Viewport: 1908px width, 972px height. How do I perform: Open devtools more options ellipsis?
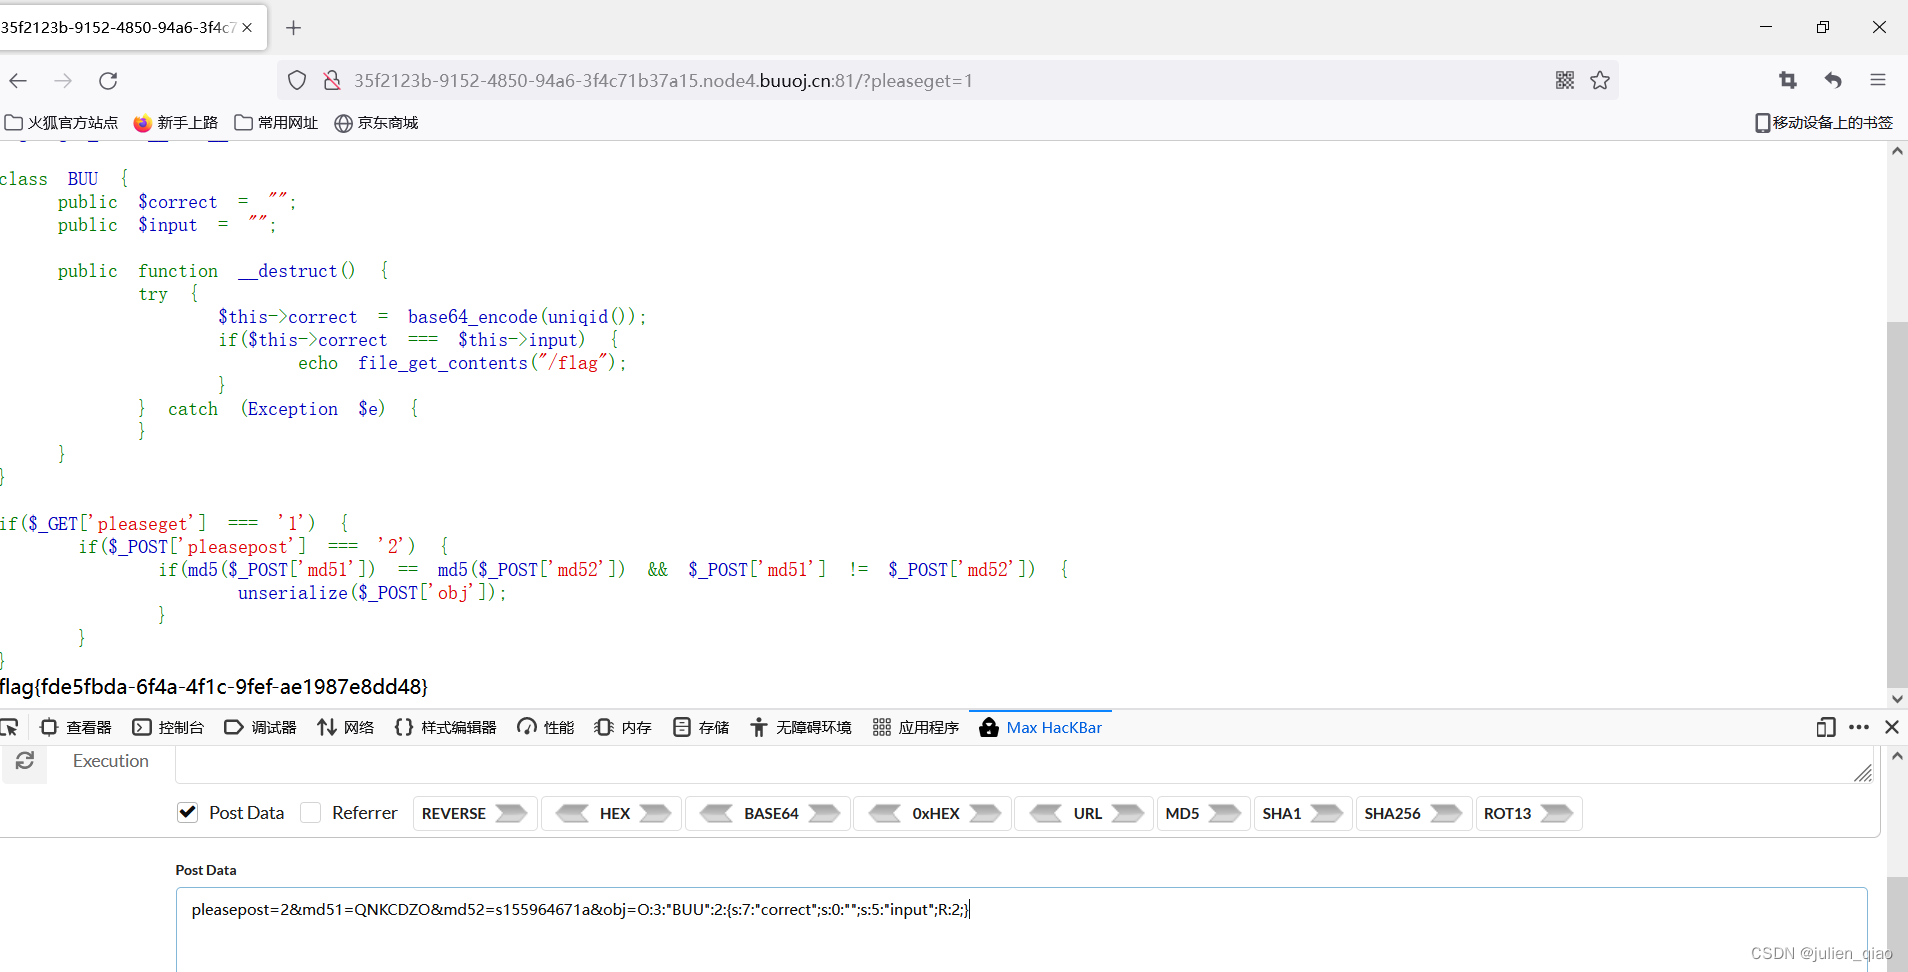click(1859, 727)
